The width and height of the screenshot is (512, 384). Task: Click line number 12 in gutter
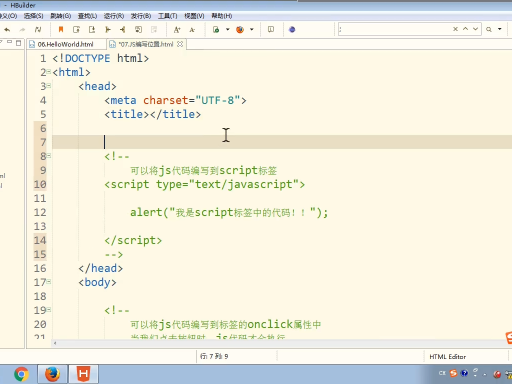tap(40, 212)
